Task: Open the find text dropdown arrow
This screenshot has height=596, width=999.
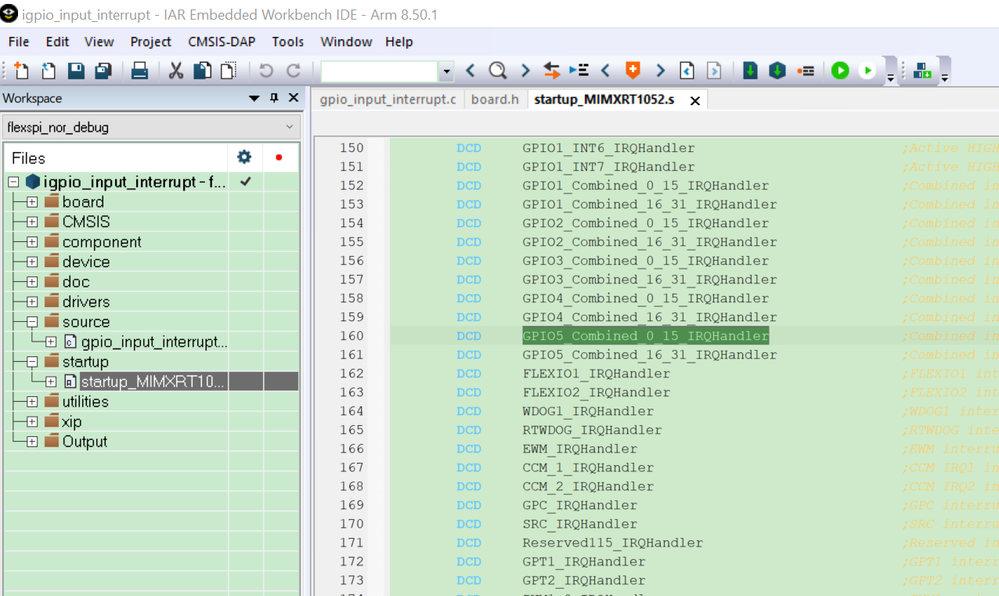Action: coord(447,71)
